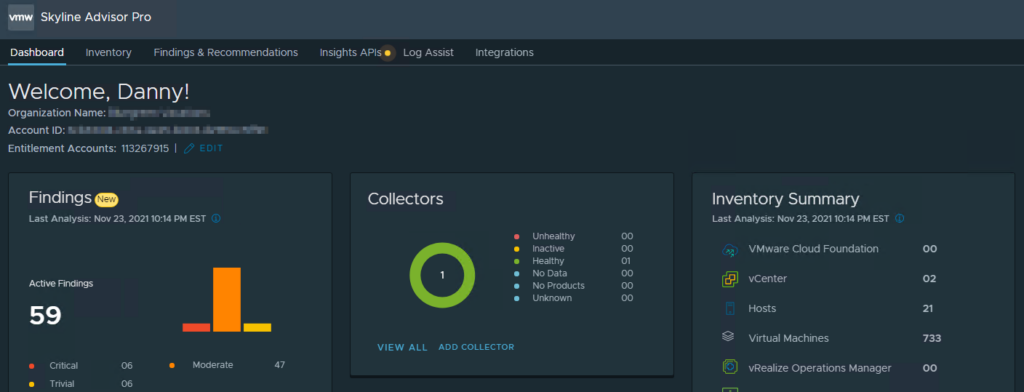Click the tall orange Moderate findings bar

pyautogui.click(x=227, y=299)
